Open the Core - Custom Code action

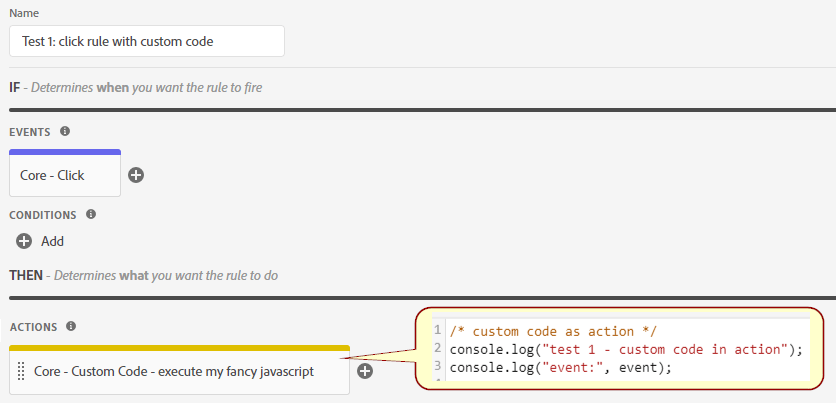[x=174, y=371]
